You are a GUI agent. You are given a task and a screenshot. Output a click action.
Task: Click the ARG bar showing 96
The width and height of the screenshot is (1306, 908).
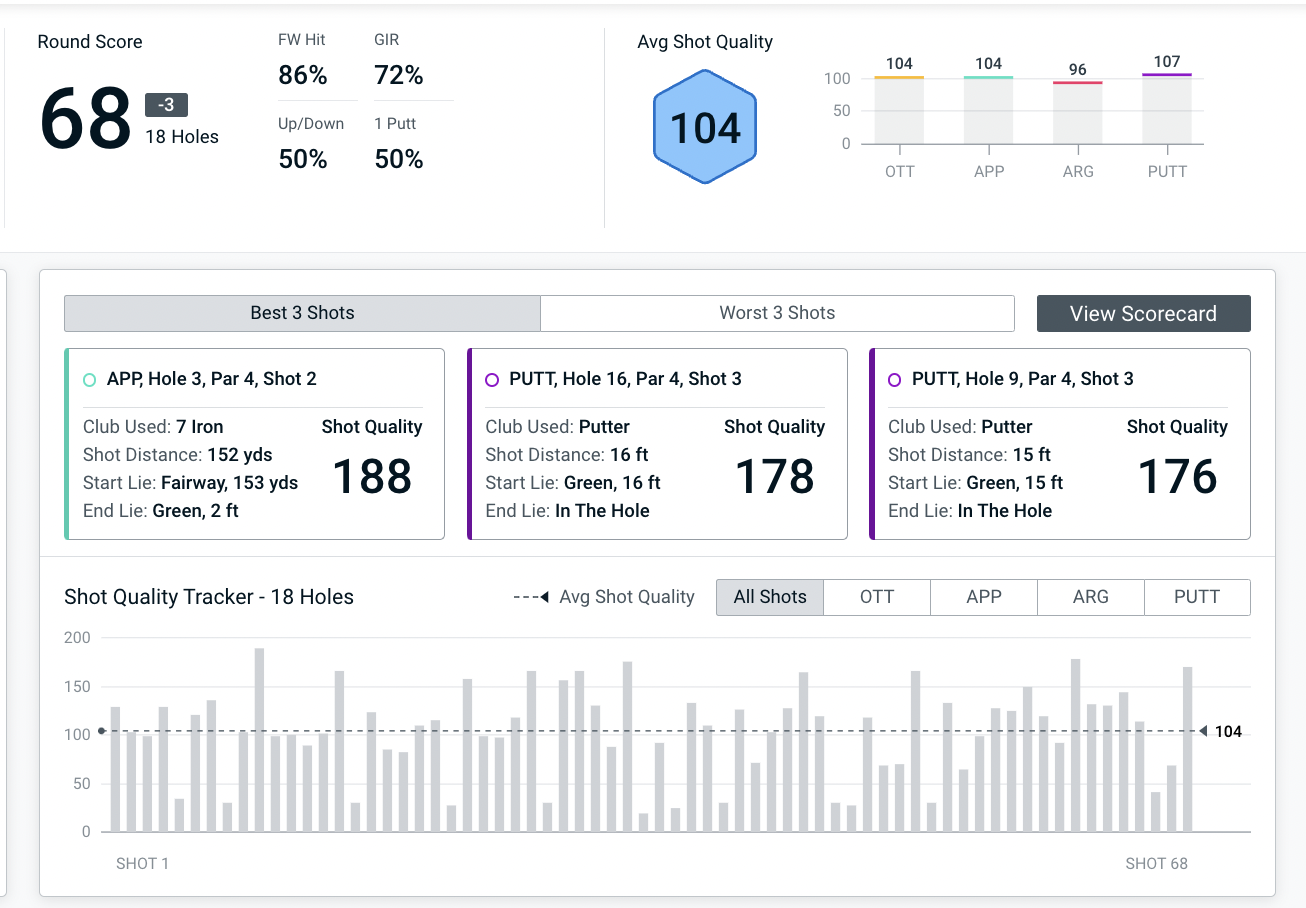[x=1077, y=113]
